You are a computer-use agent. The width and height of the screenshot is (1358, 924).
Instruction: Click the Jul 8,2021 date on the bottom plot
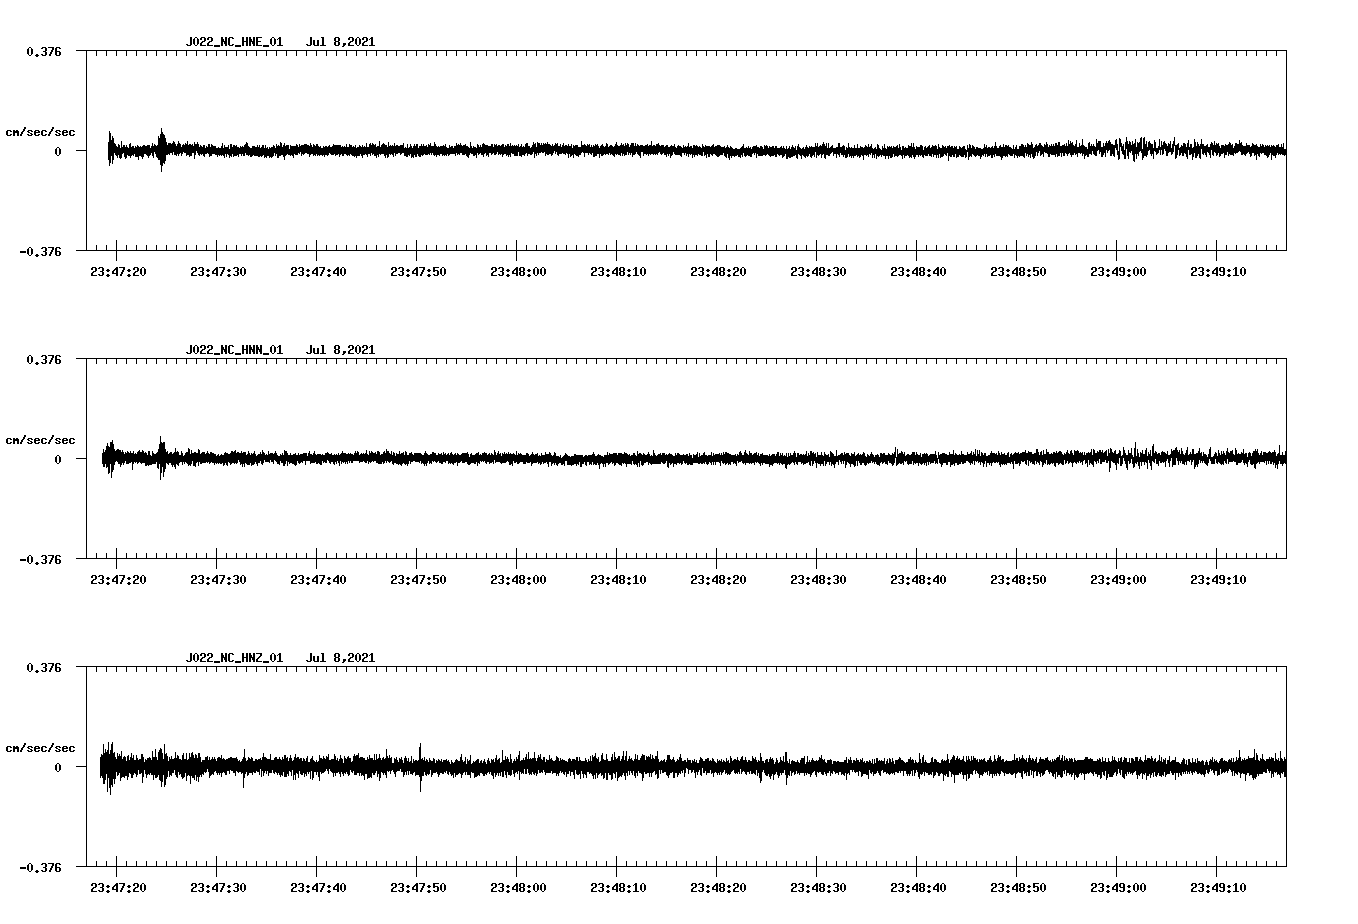[341, 658]
